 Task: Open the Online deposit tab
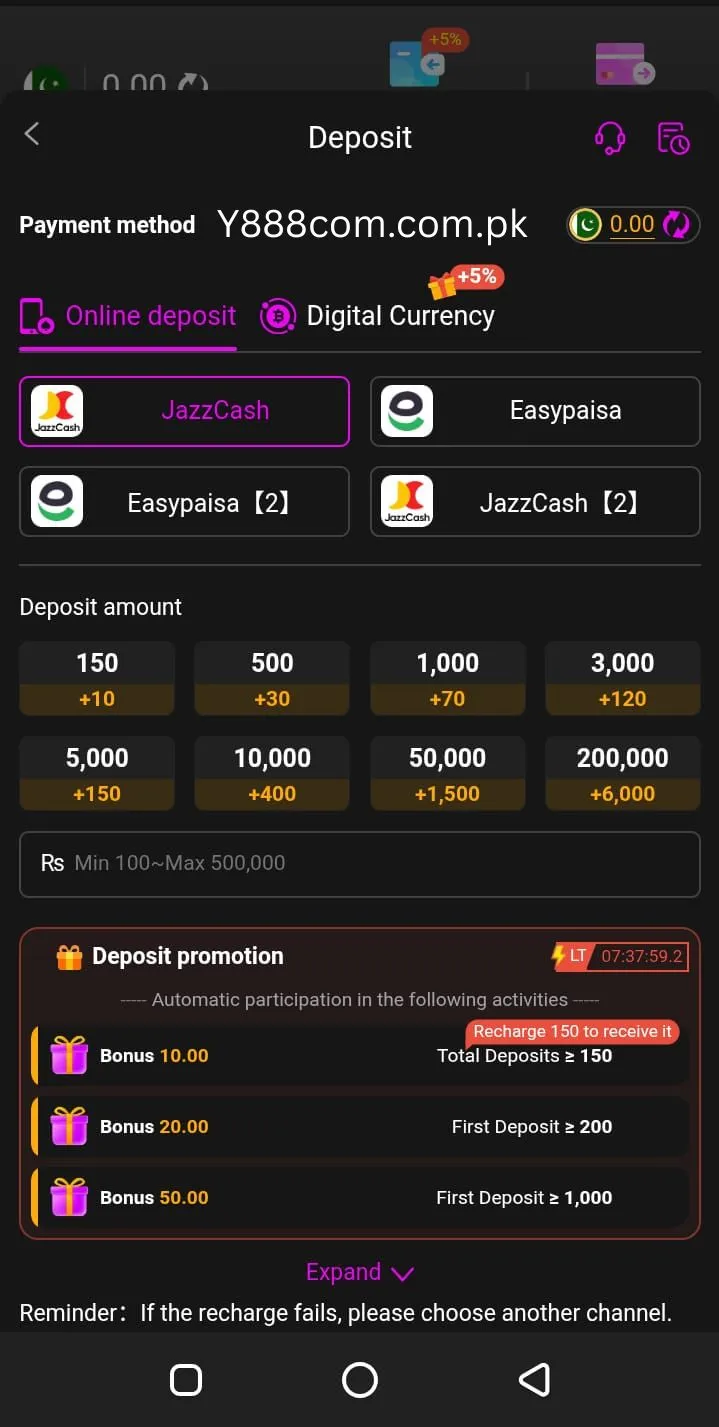tap(127, 315)
